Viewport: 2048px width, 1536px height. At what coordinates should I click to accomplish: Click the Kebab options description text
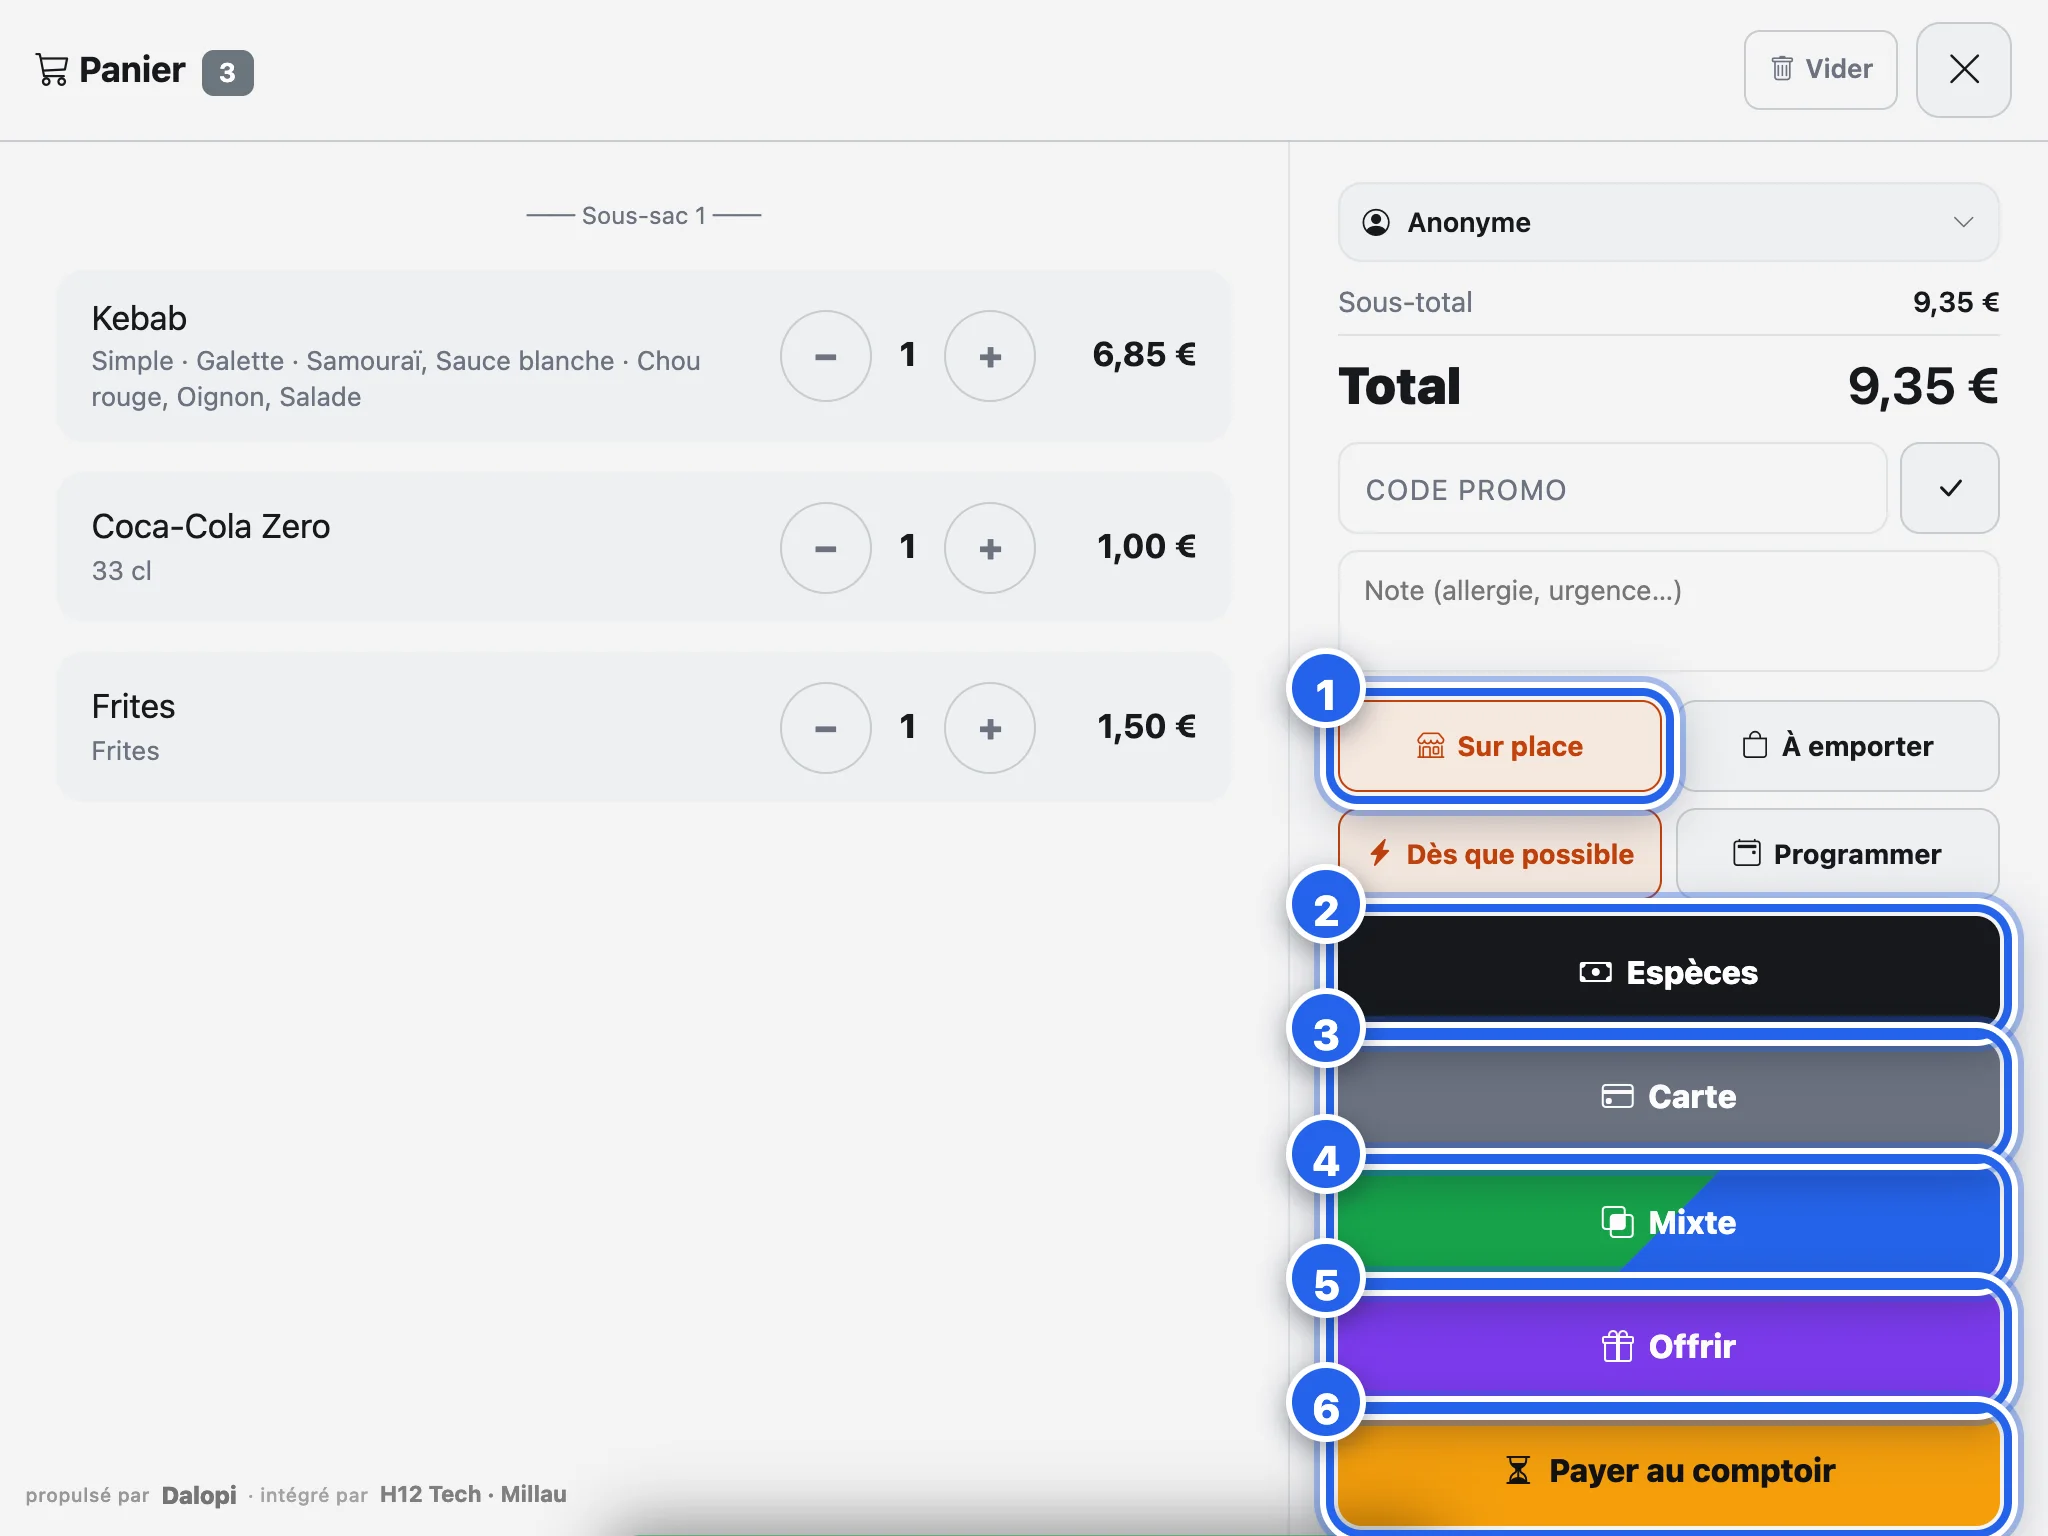click(x=396, y=379)
